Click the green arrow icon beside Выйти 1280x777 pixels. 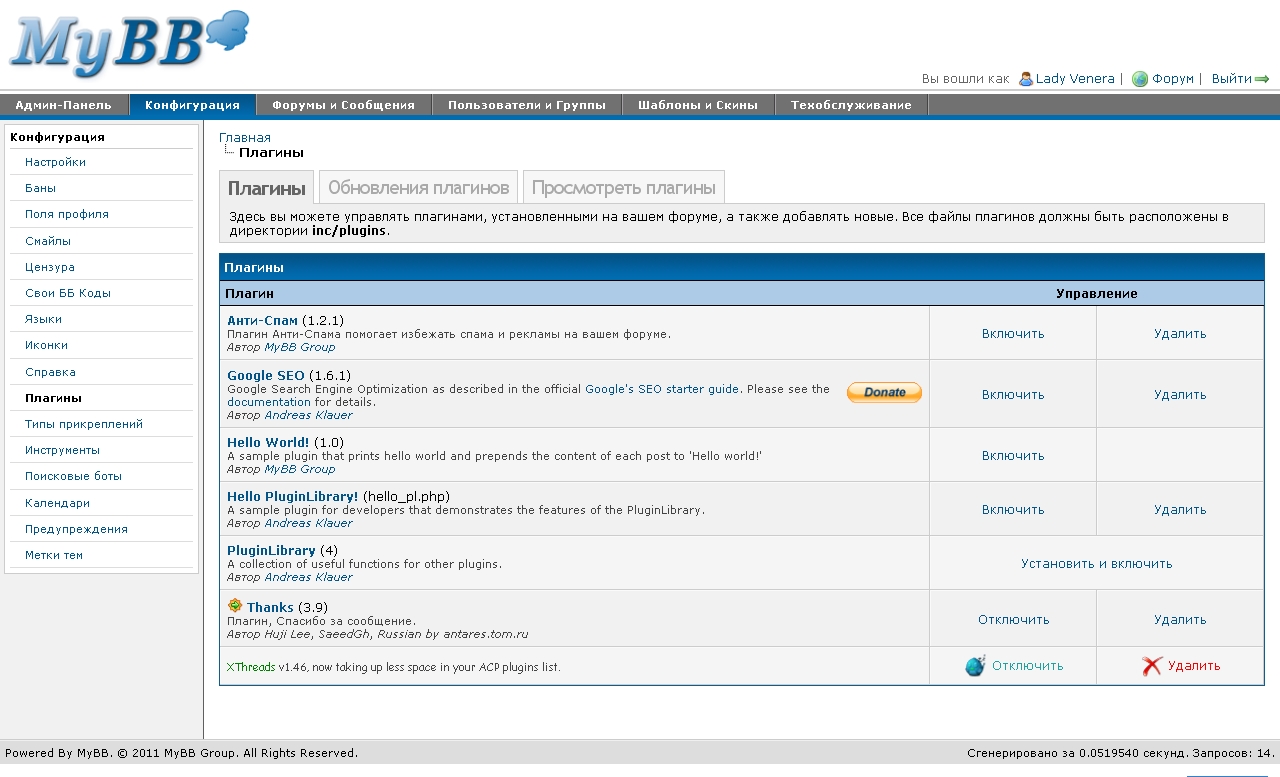[x=1262, y=79]
